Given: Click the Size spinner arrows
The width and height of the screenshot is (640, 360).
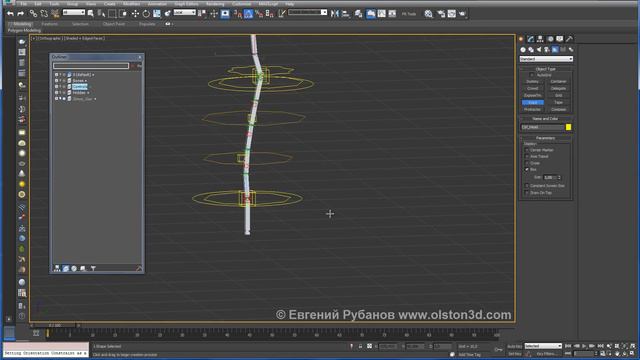Looking at the screenshot, I should (x=559, y=178).
